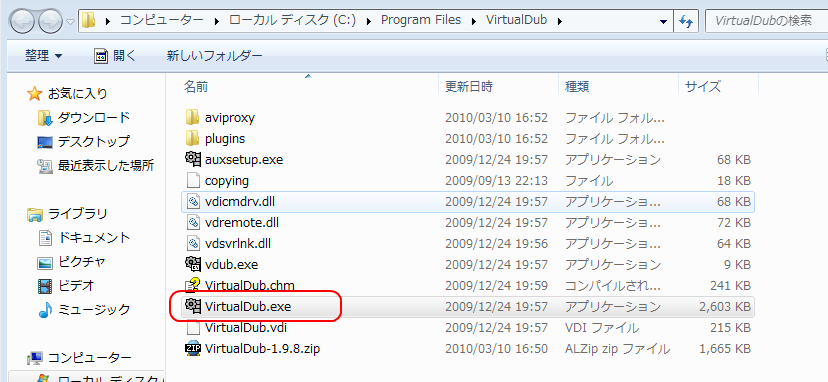
Task: Select the VirtualDub.chm file name
Action: pyautogui.click(x=250, y=285)
